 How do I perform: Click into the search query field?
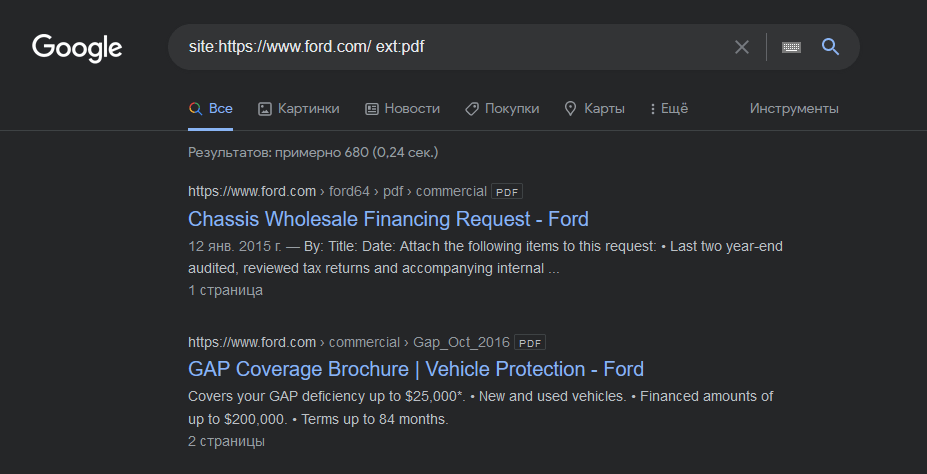click(x=450, y=47)
